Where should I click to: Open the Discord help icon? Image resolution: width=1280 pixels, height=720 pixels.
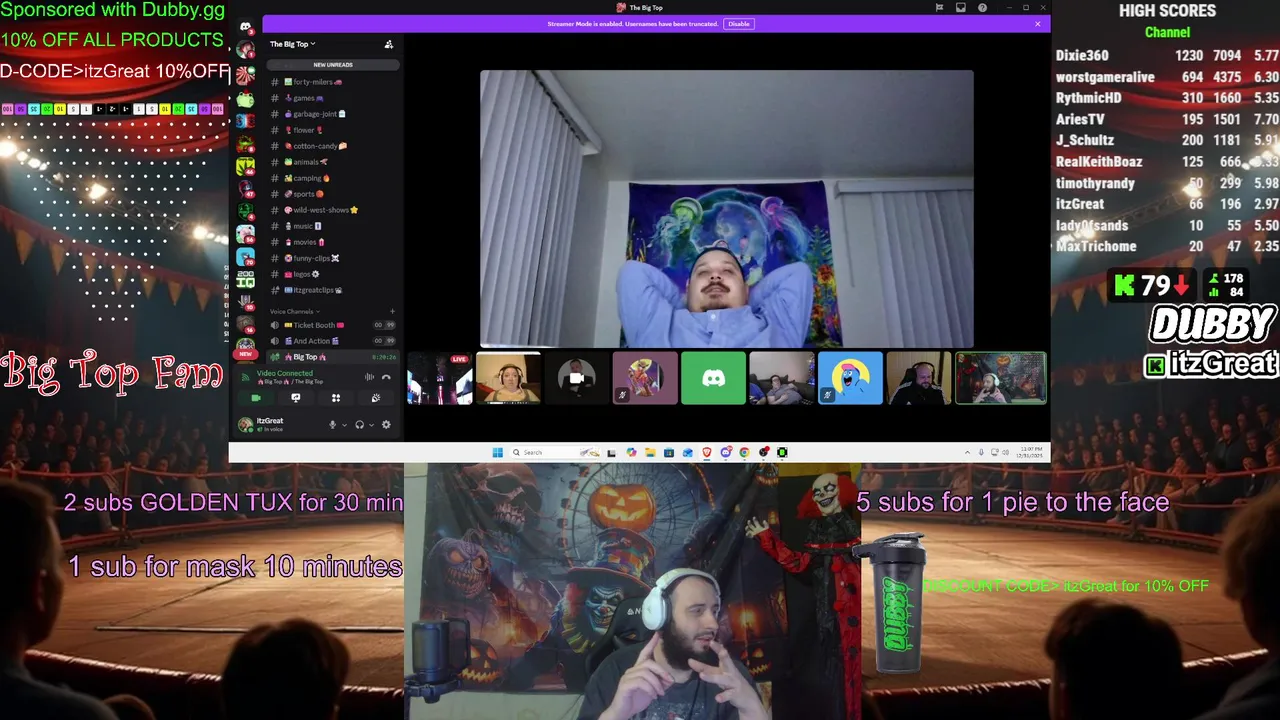[x=982, y=8]
